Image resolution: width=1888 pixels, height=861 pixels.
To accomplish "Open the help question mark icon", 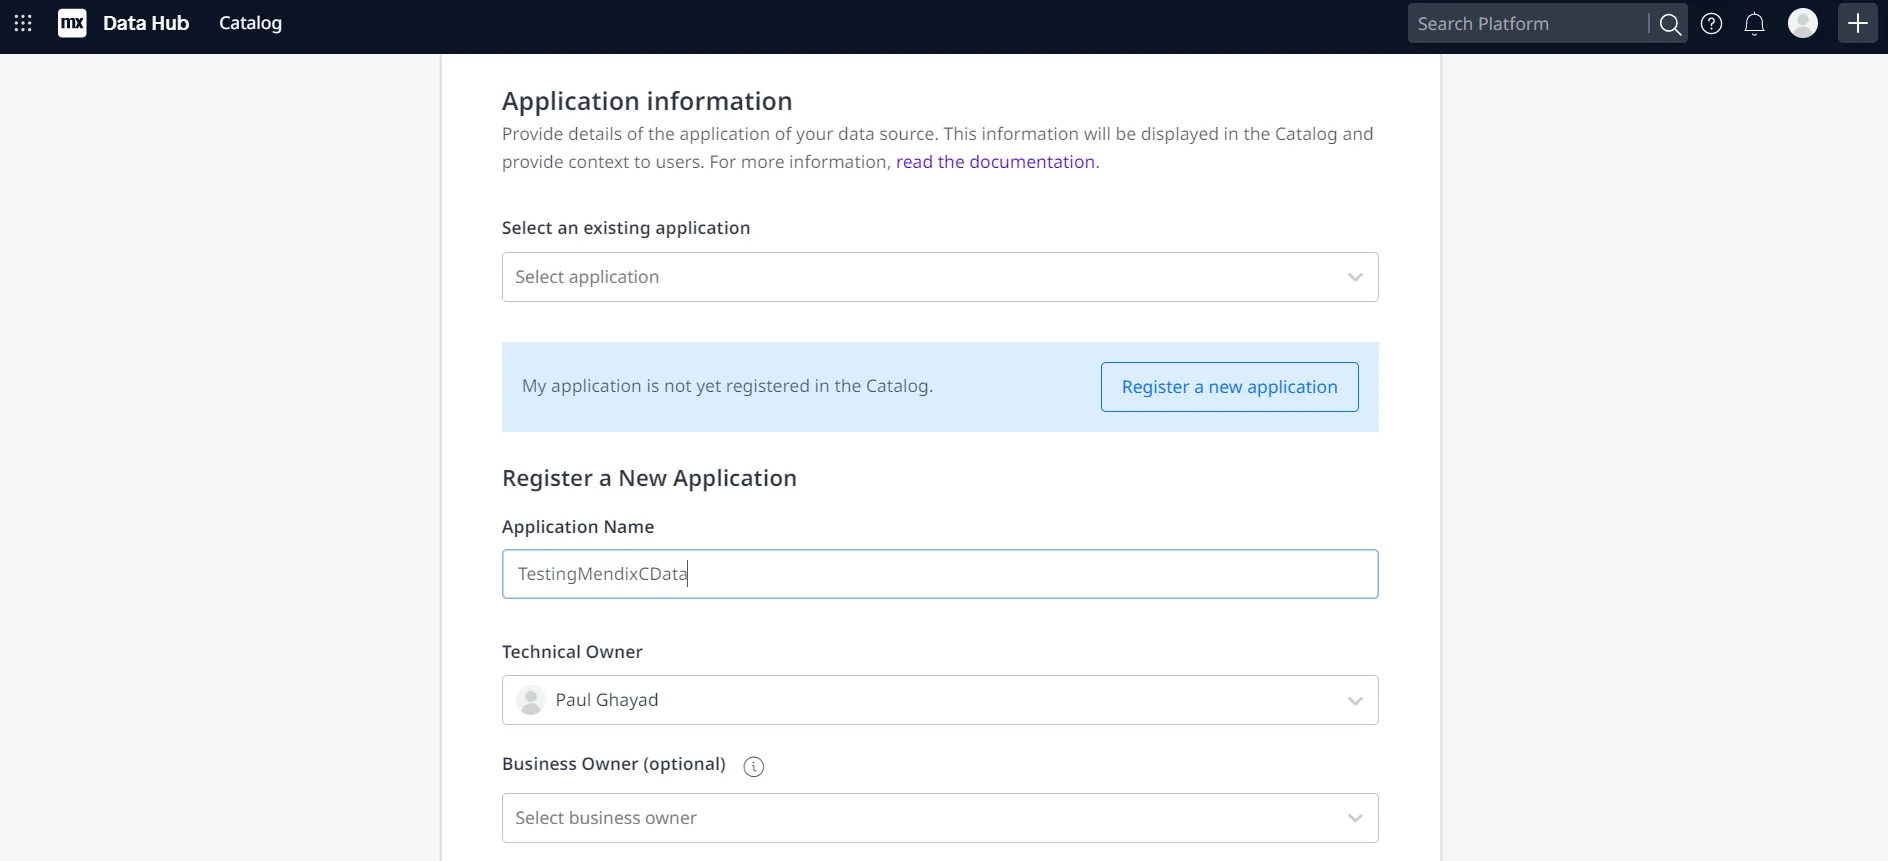I will pos(1711,24).
